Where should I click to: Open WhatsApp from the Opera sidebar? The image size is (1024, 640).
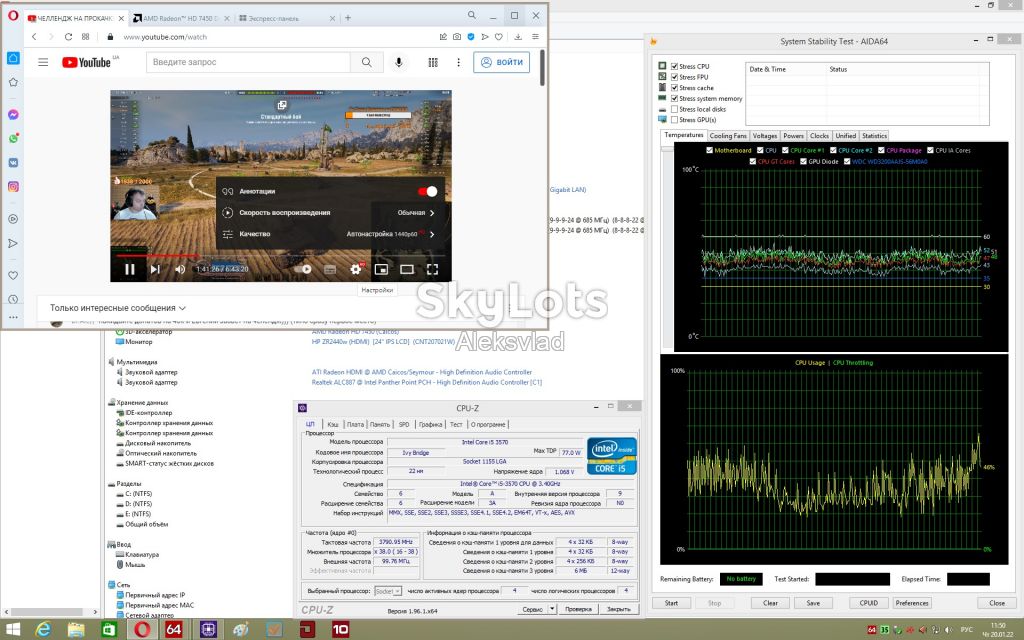click(x=13, y=138)
